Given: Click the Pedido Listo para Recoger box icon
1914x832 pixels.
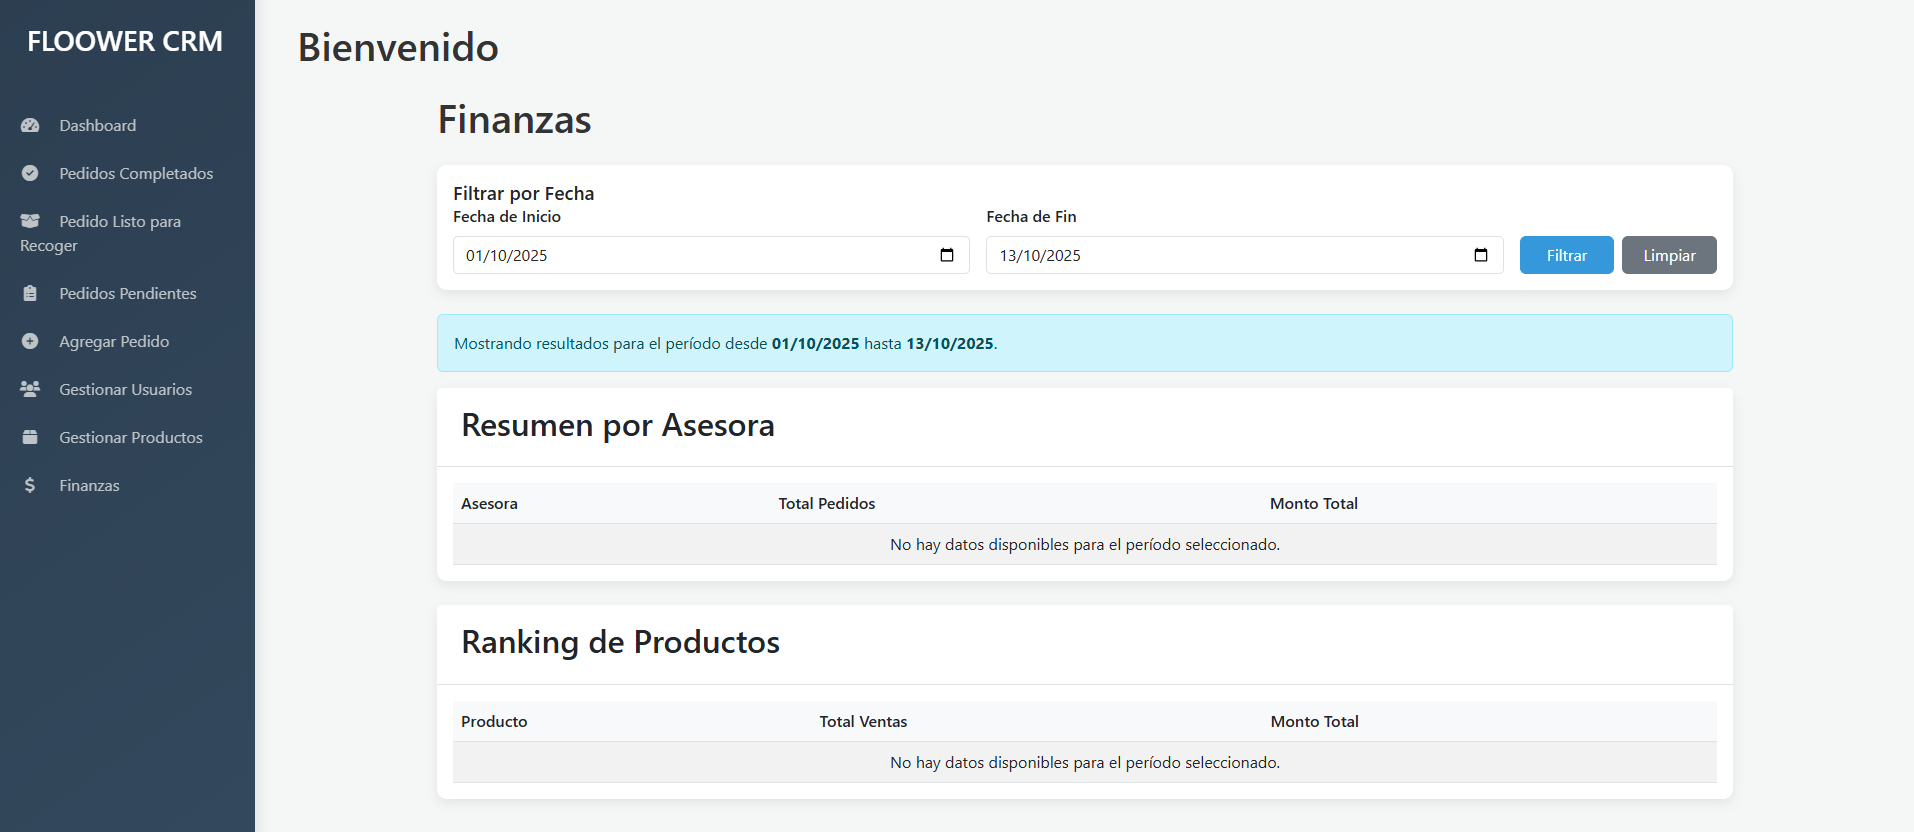Looking at the screenshot, I should pyautogui.click(x=30, y=221).
